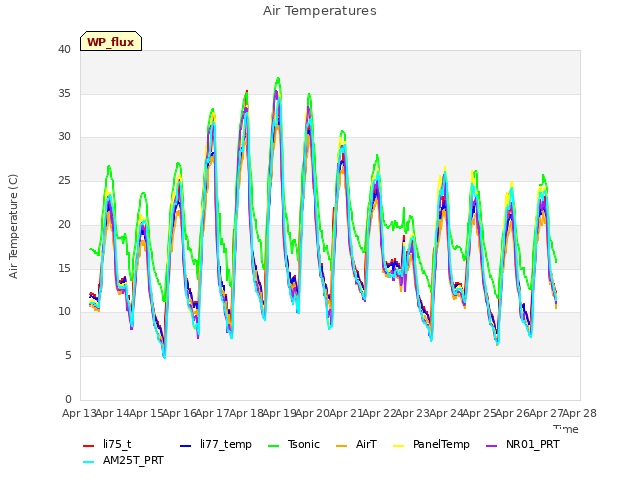Click the WP_flux site label badge
This screenshot has height=480, width=640.
pyautogui.click(x=111, y=41)
